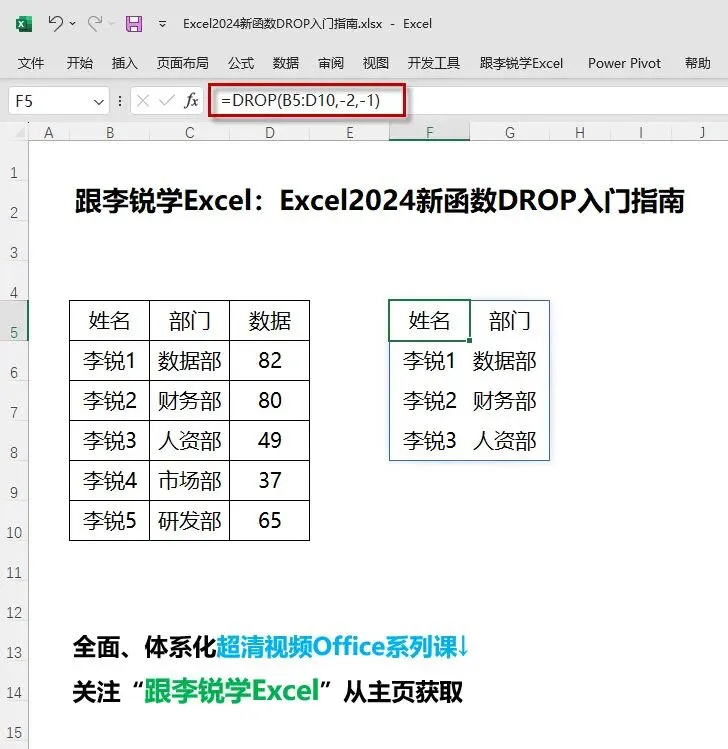Click the fill handle of cell F5
Screen dimensions: 728x749
coord(470,341)
